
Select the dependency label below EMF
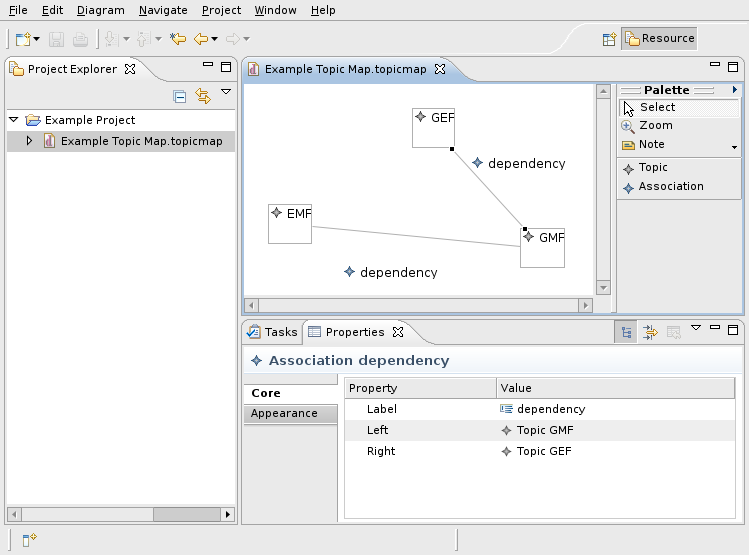391,272
